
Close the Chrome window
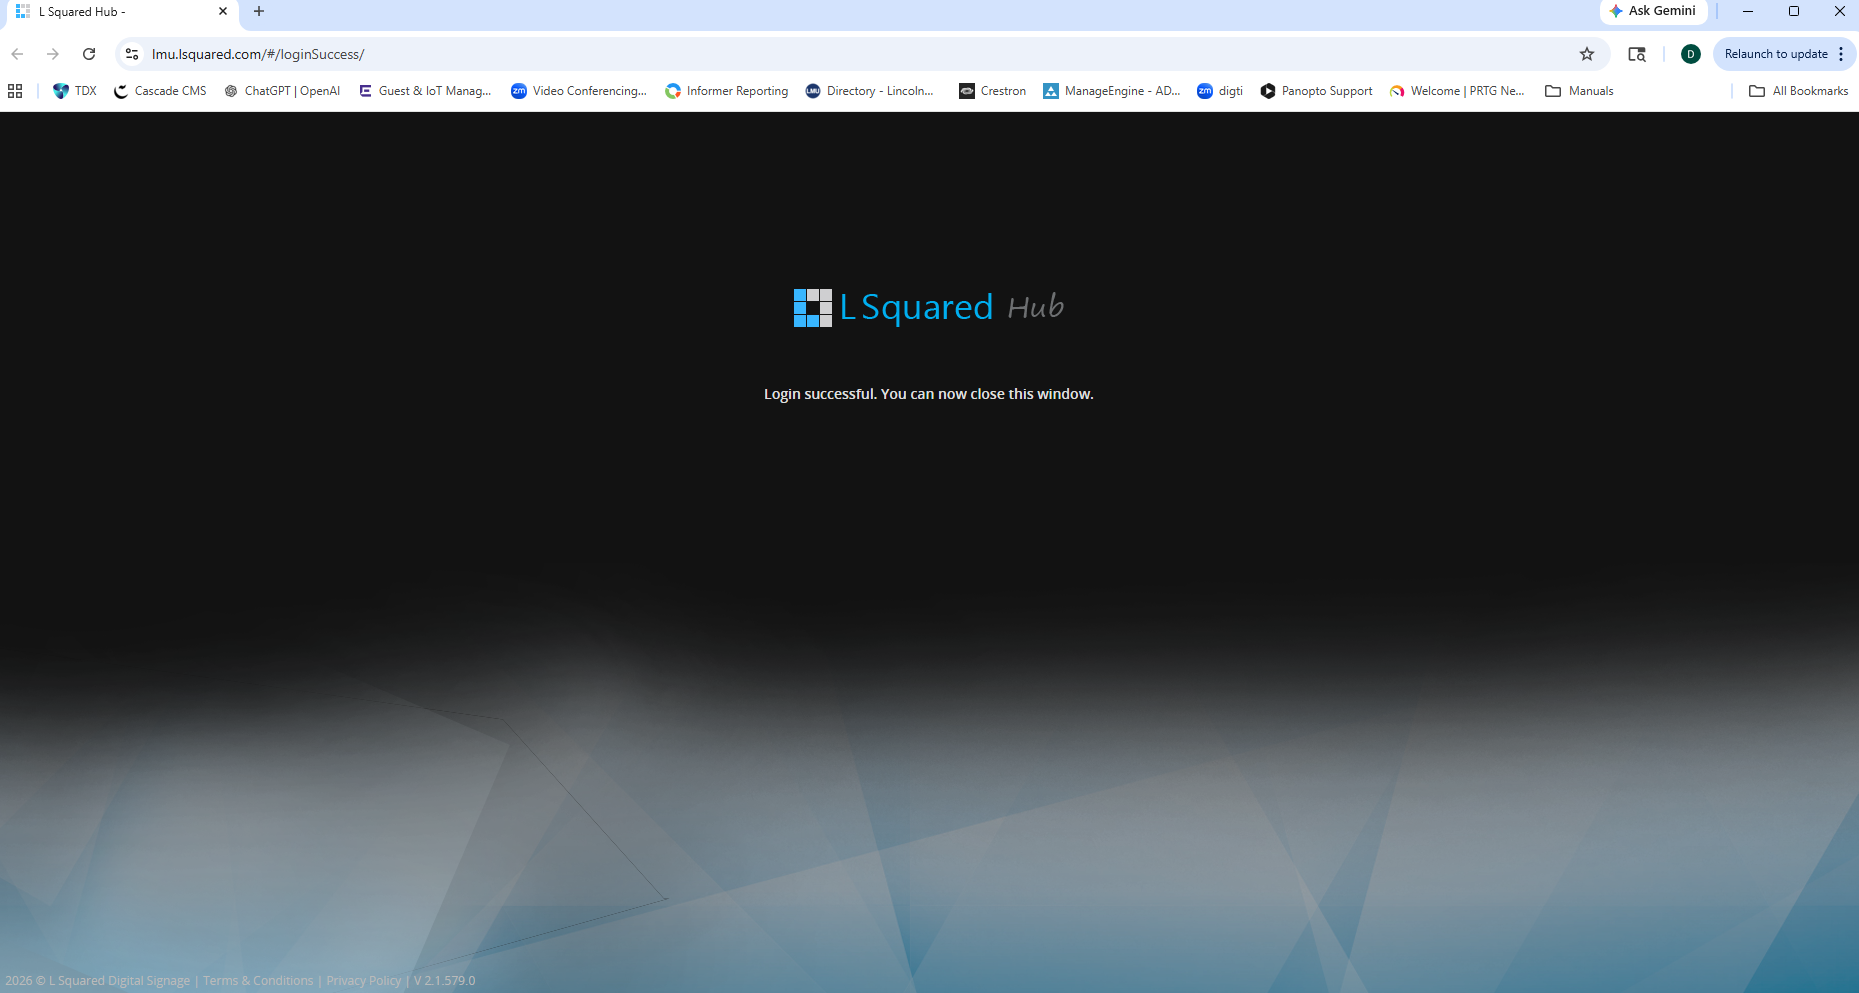point(1840,12)
